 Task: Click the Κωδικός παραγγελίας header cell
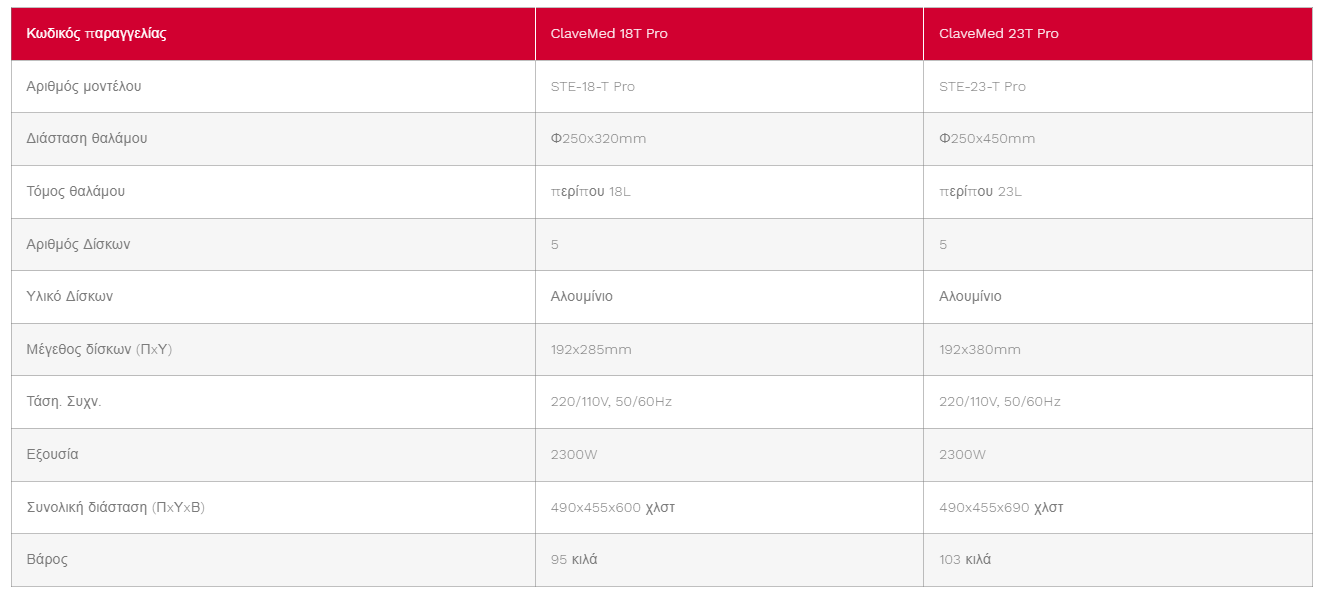[273, 34]
